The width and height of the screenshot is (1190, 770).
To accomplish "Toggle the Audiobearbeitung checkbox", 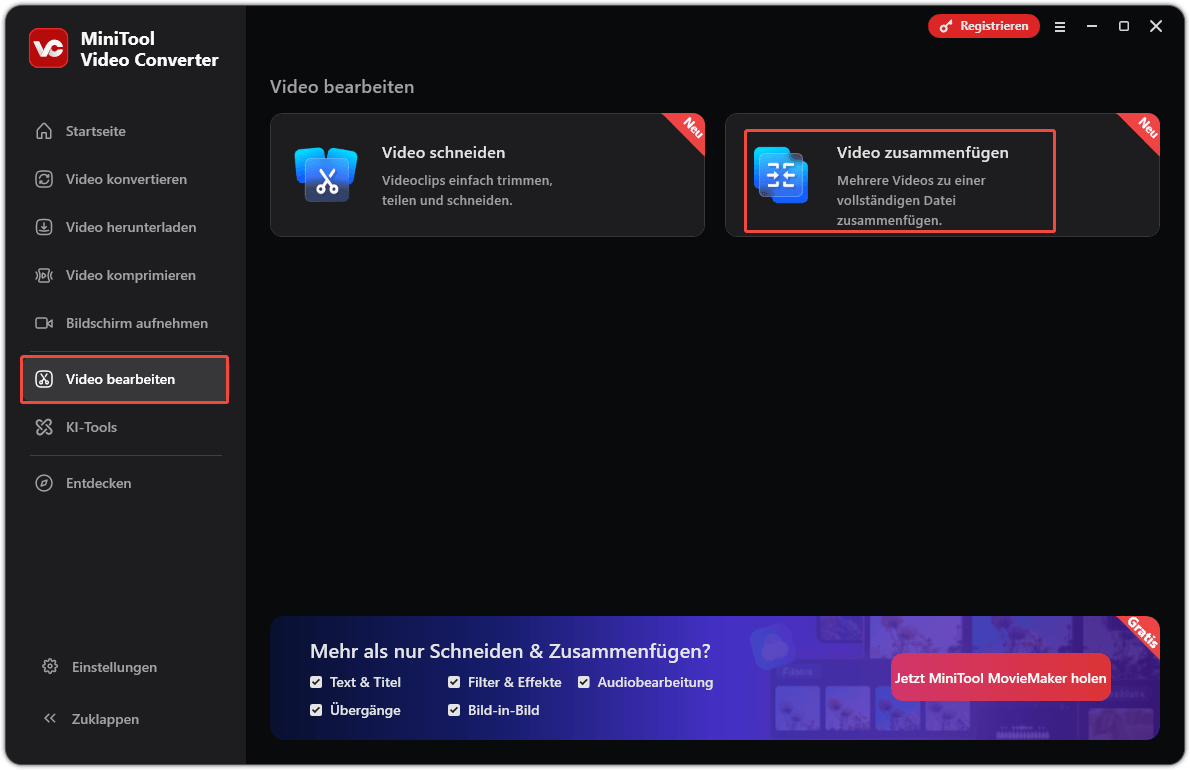I will 584,682.
